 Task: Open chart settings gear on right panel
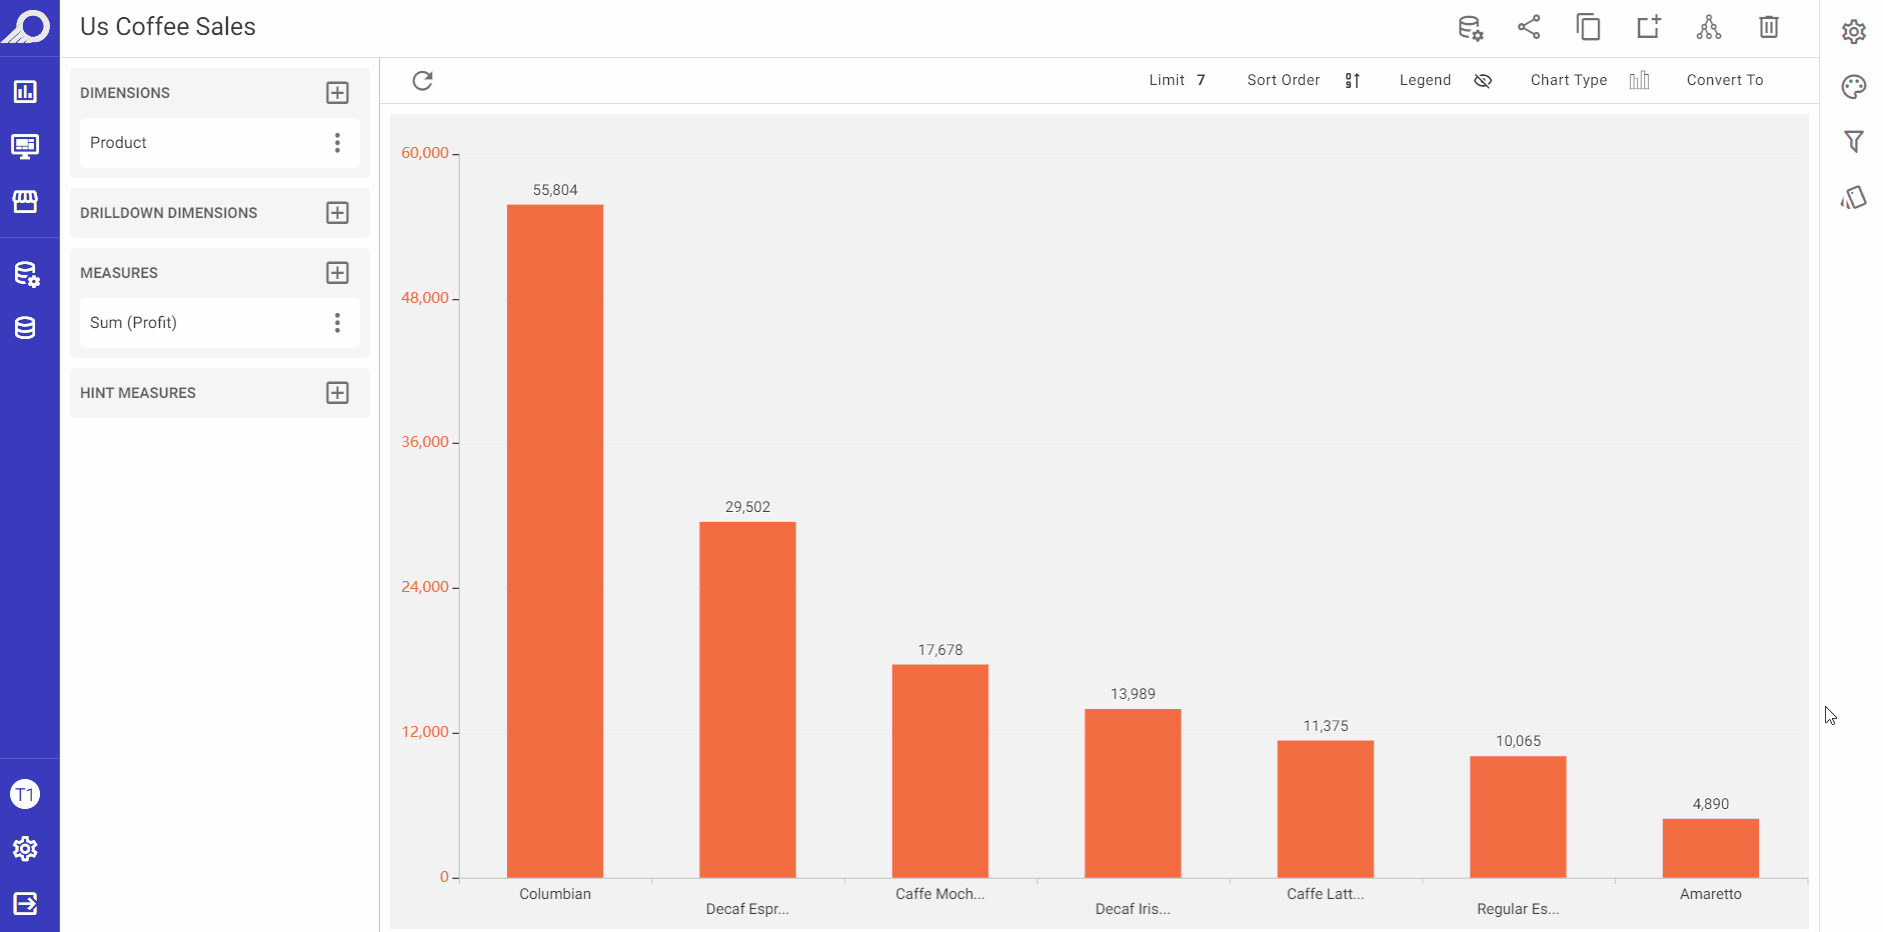[1854, 32]
